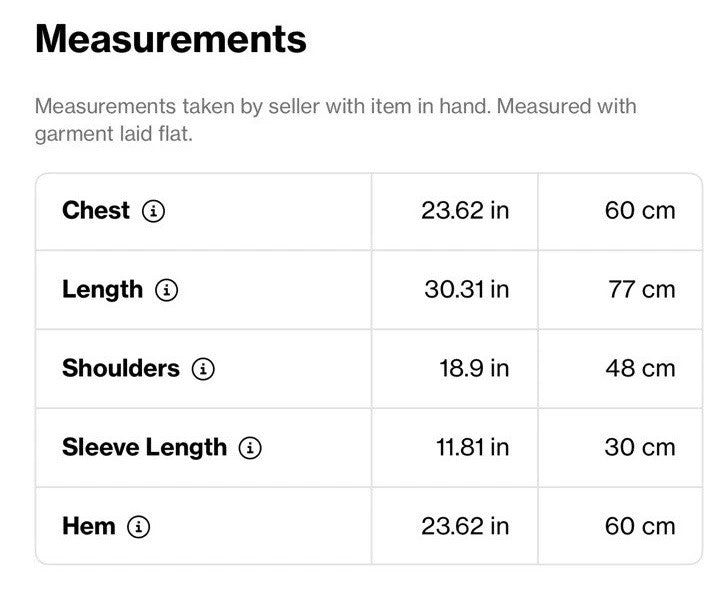
Task: Click the Measurements heading
Action: click(171, 39)
